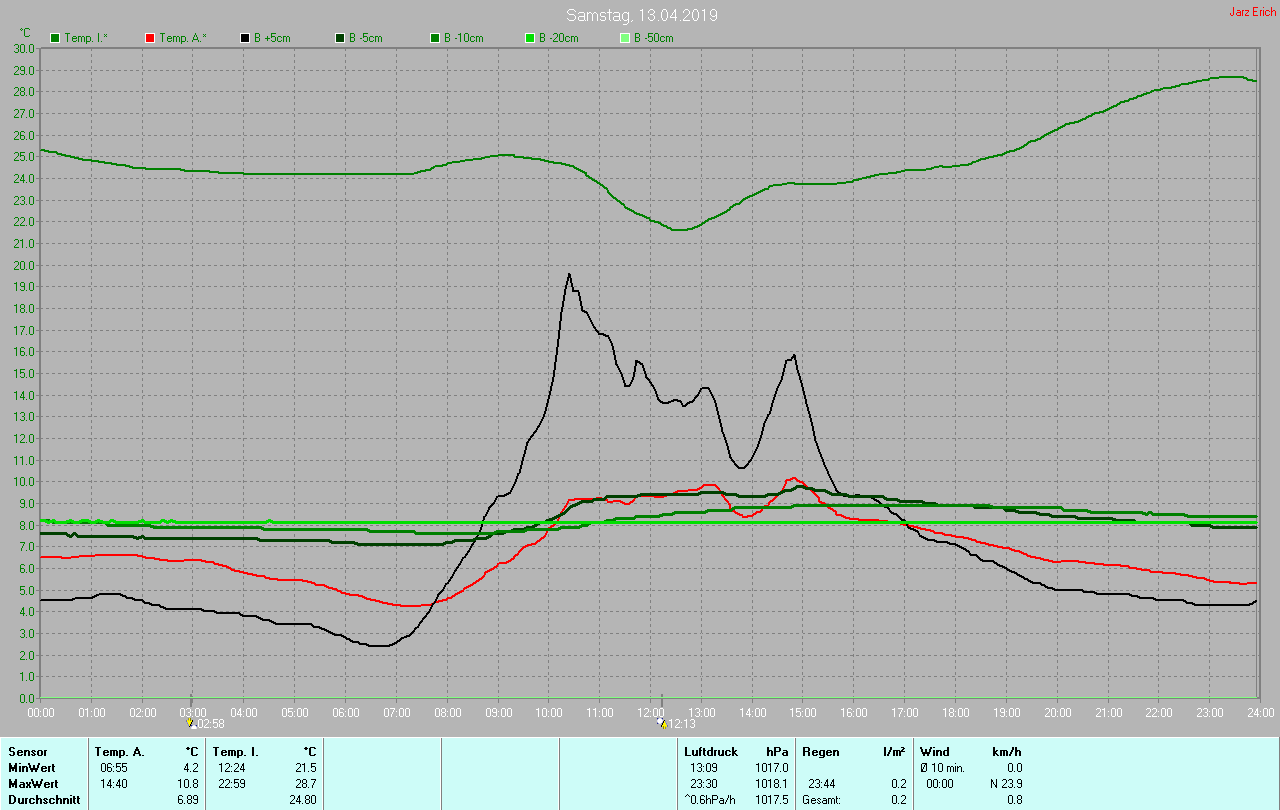Image resolution: width=1280 pixels, height=810 pixels.
Task: Click the '06:00' label on the time axis
Action: coord(345,712)
